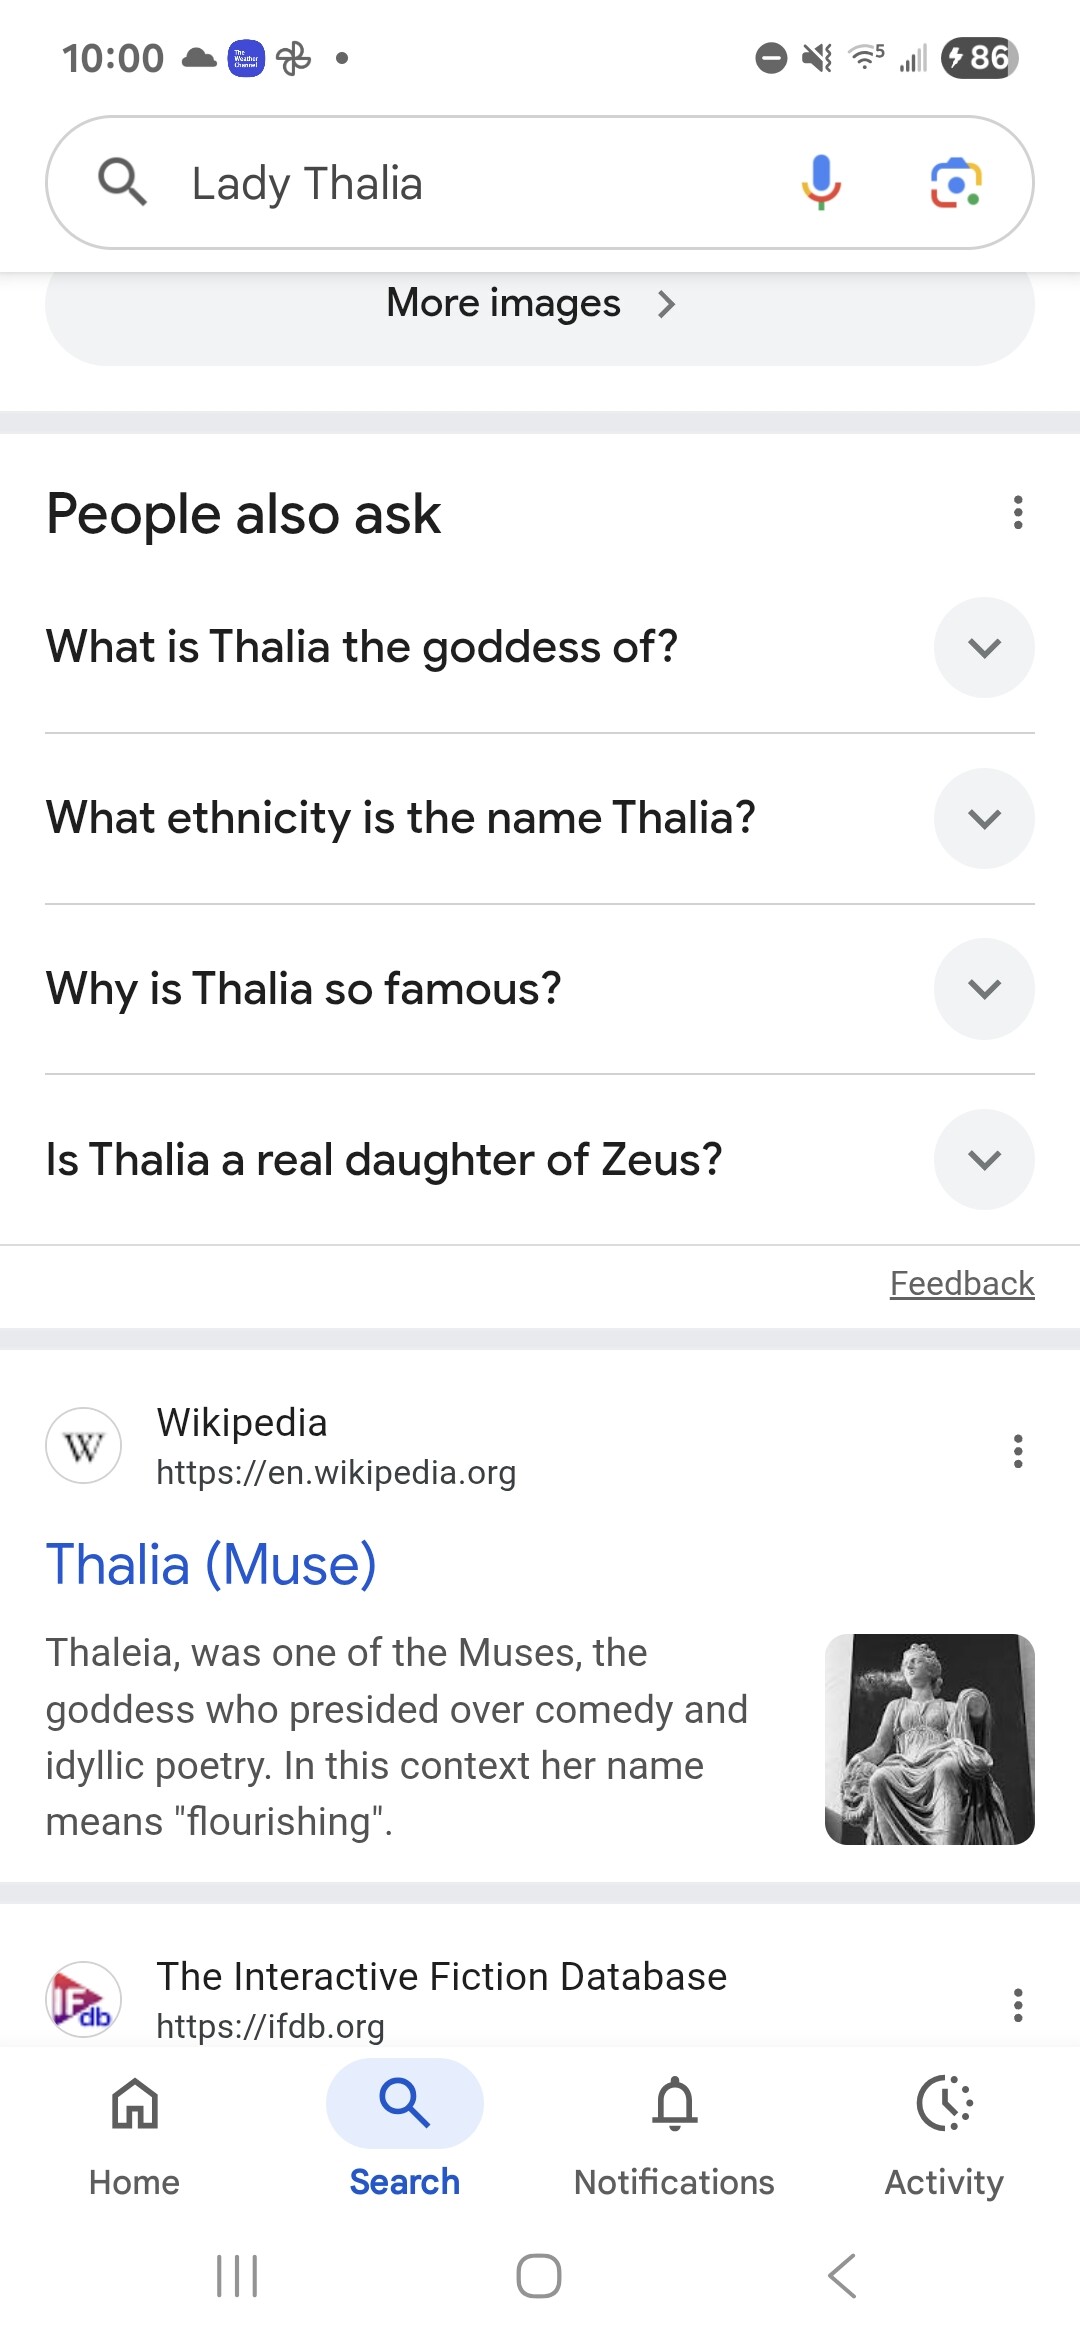Viewport: 1080px width, 2340px height.
Task: Open Interactive Fiction Database result options
Action: tap(1017, 2004)
